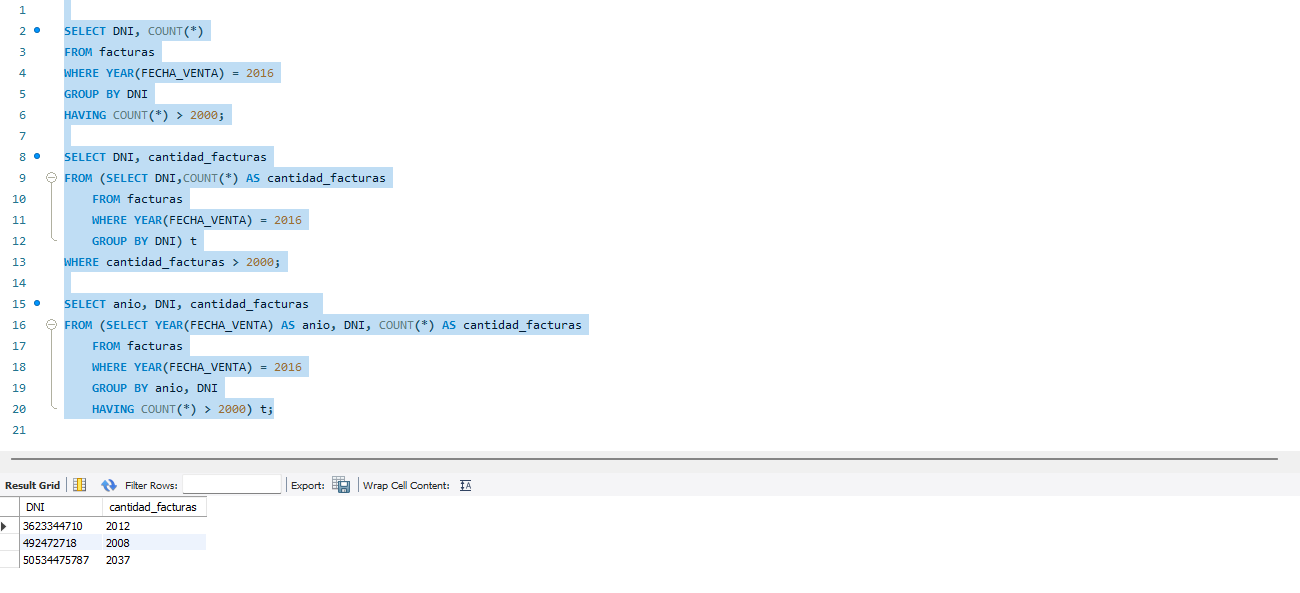Viewport: 1300px width, 593px height.
Task: Select the cell with value 2008
Action: tap(154, 543)
